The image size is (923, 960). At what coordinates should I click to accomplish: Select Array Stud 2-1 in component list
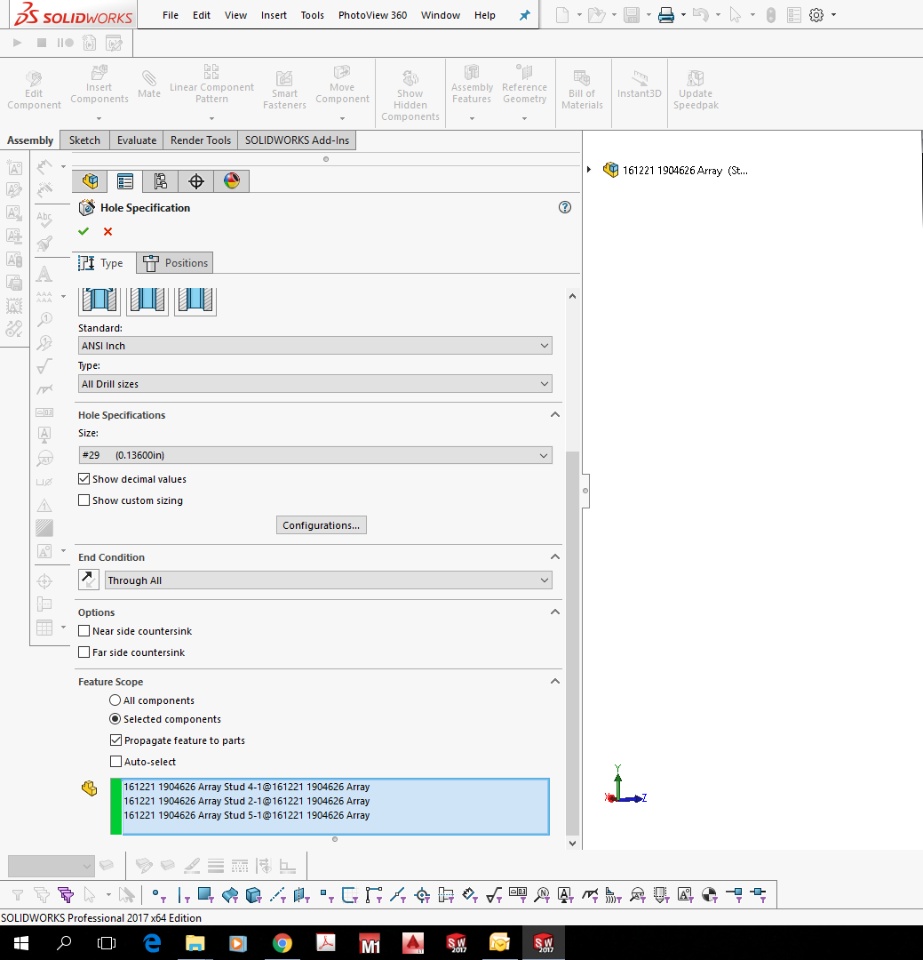(x=247, y=801)
